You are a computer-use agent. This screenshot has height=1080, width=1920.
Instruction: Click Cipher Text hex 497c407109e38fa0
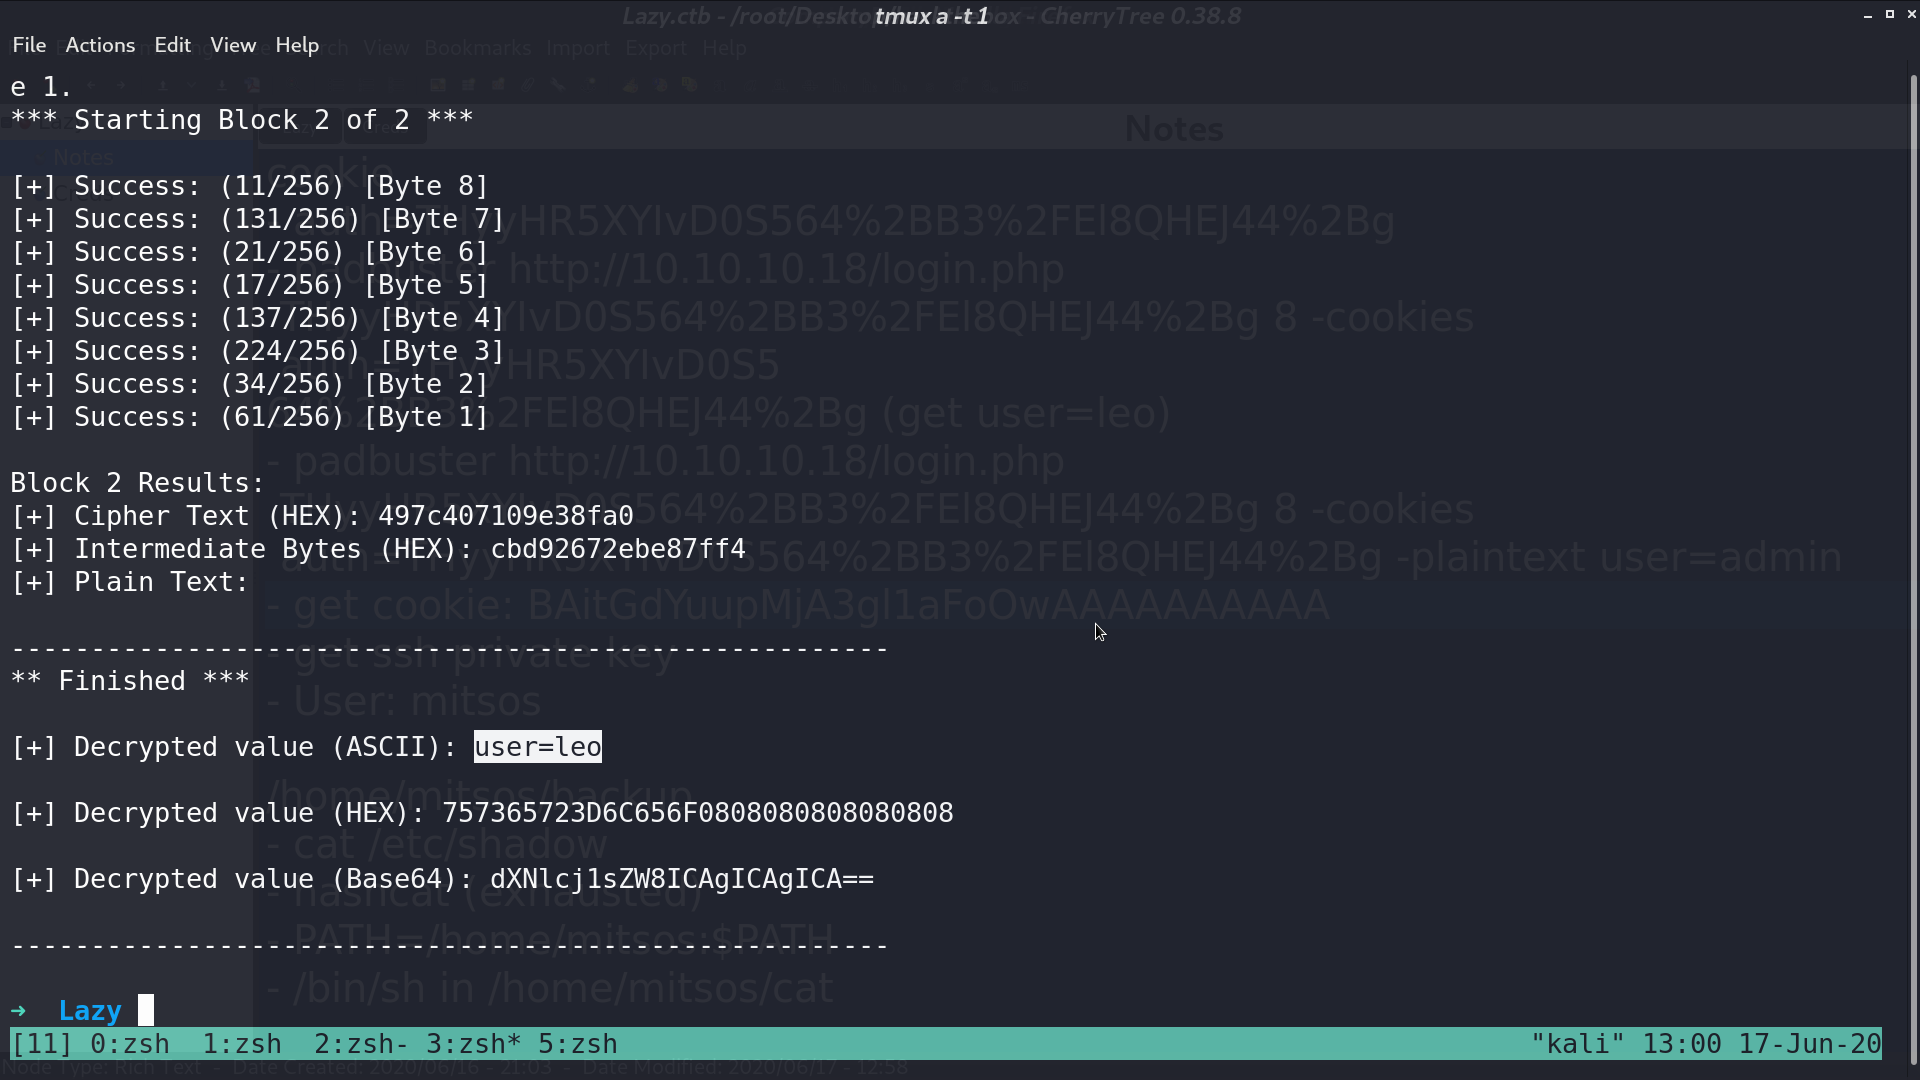(506, 516)
